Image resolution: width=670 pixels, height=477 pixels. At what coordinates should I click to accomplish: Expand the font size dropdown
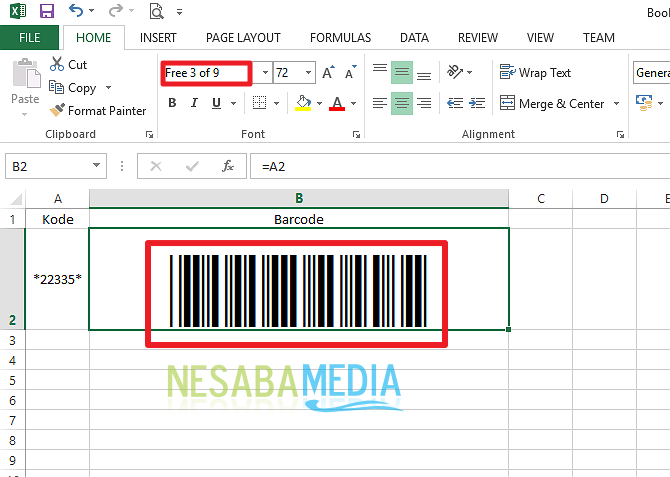(x=309, y=73)
